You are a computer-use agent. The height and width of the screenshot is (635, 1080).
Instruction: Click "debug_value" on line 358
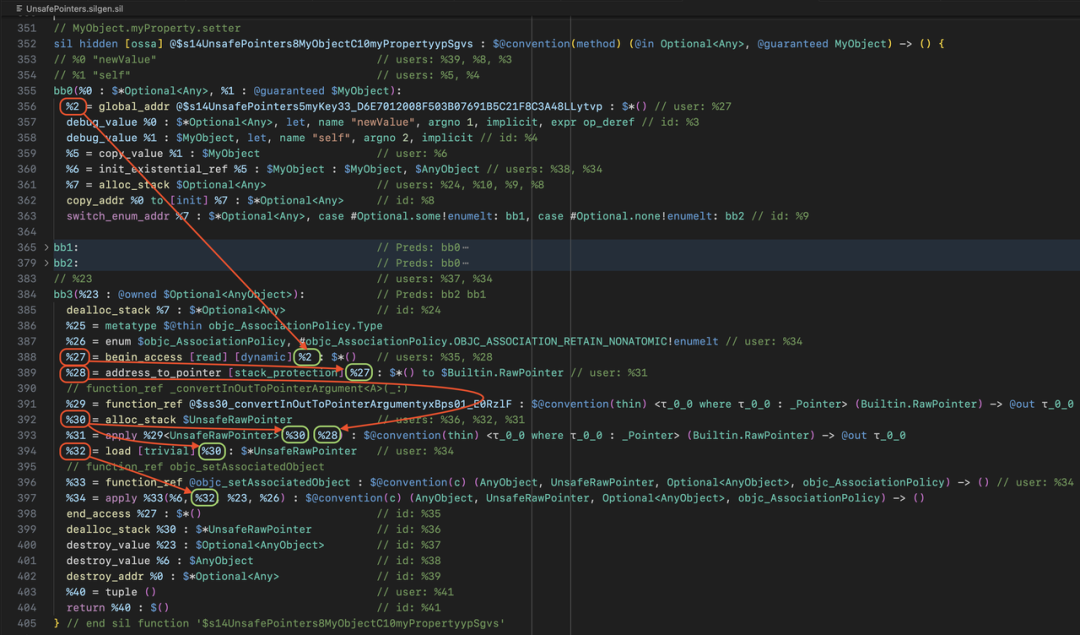101,138
